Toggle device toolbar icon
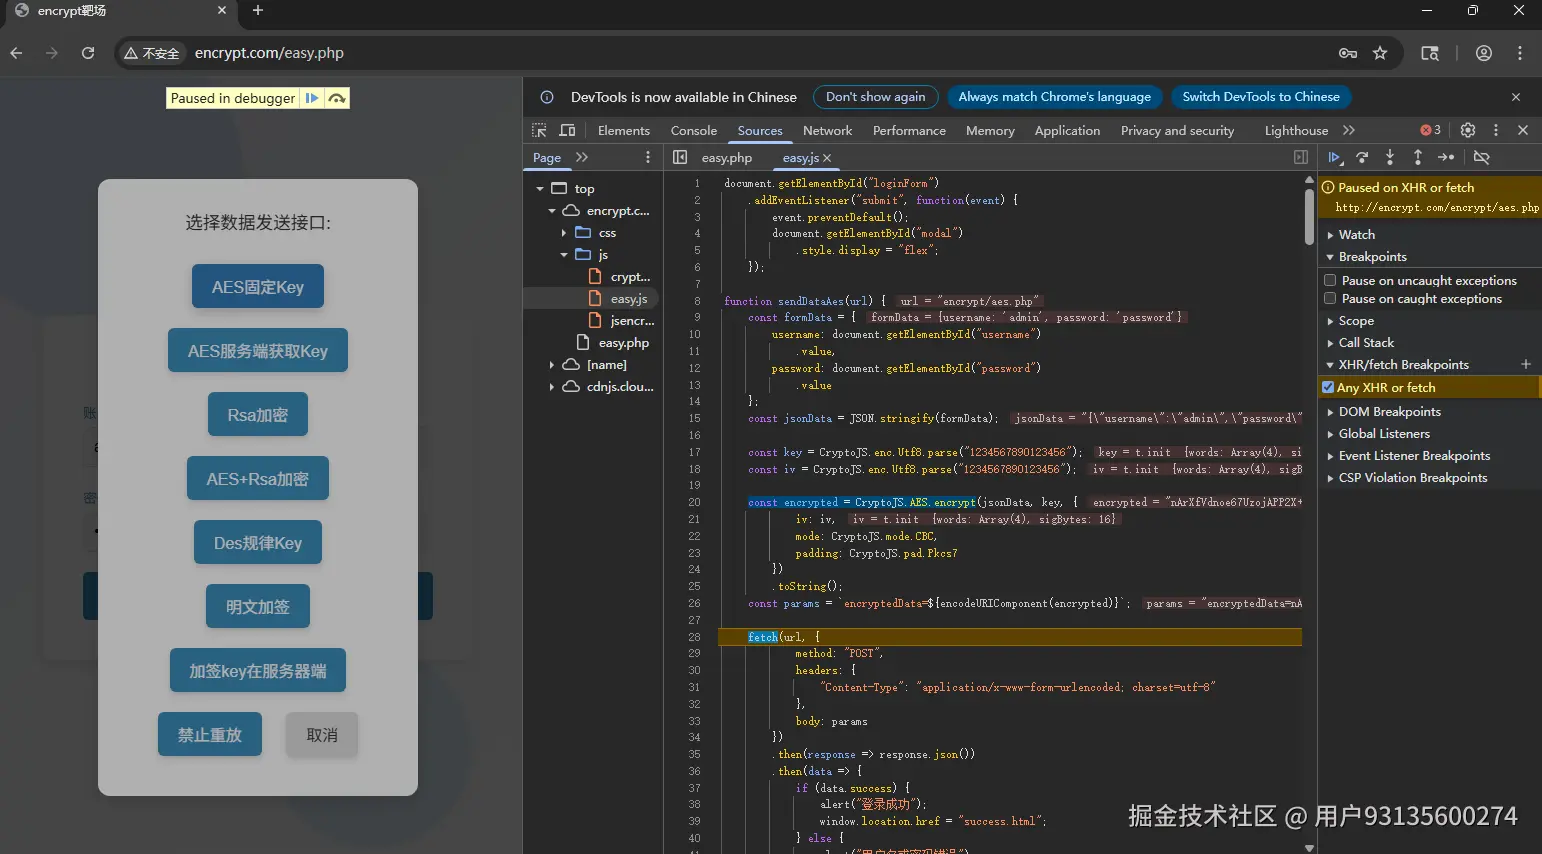This screenshot has width=1542, height=854. coord(567,130)
